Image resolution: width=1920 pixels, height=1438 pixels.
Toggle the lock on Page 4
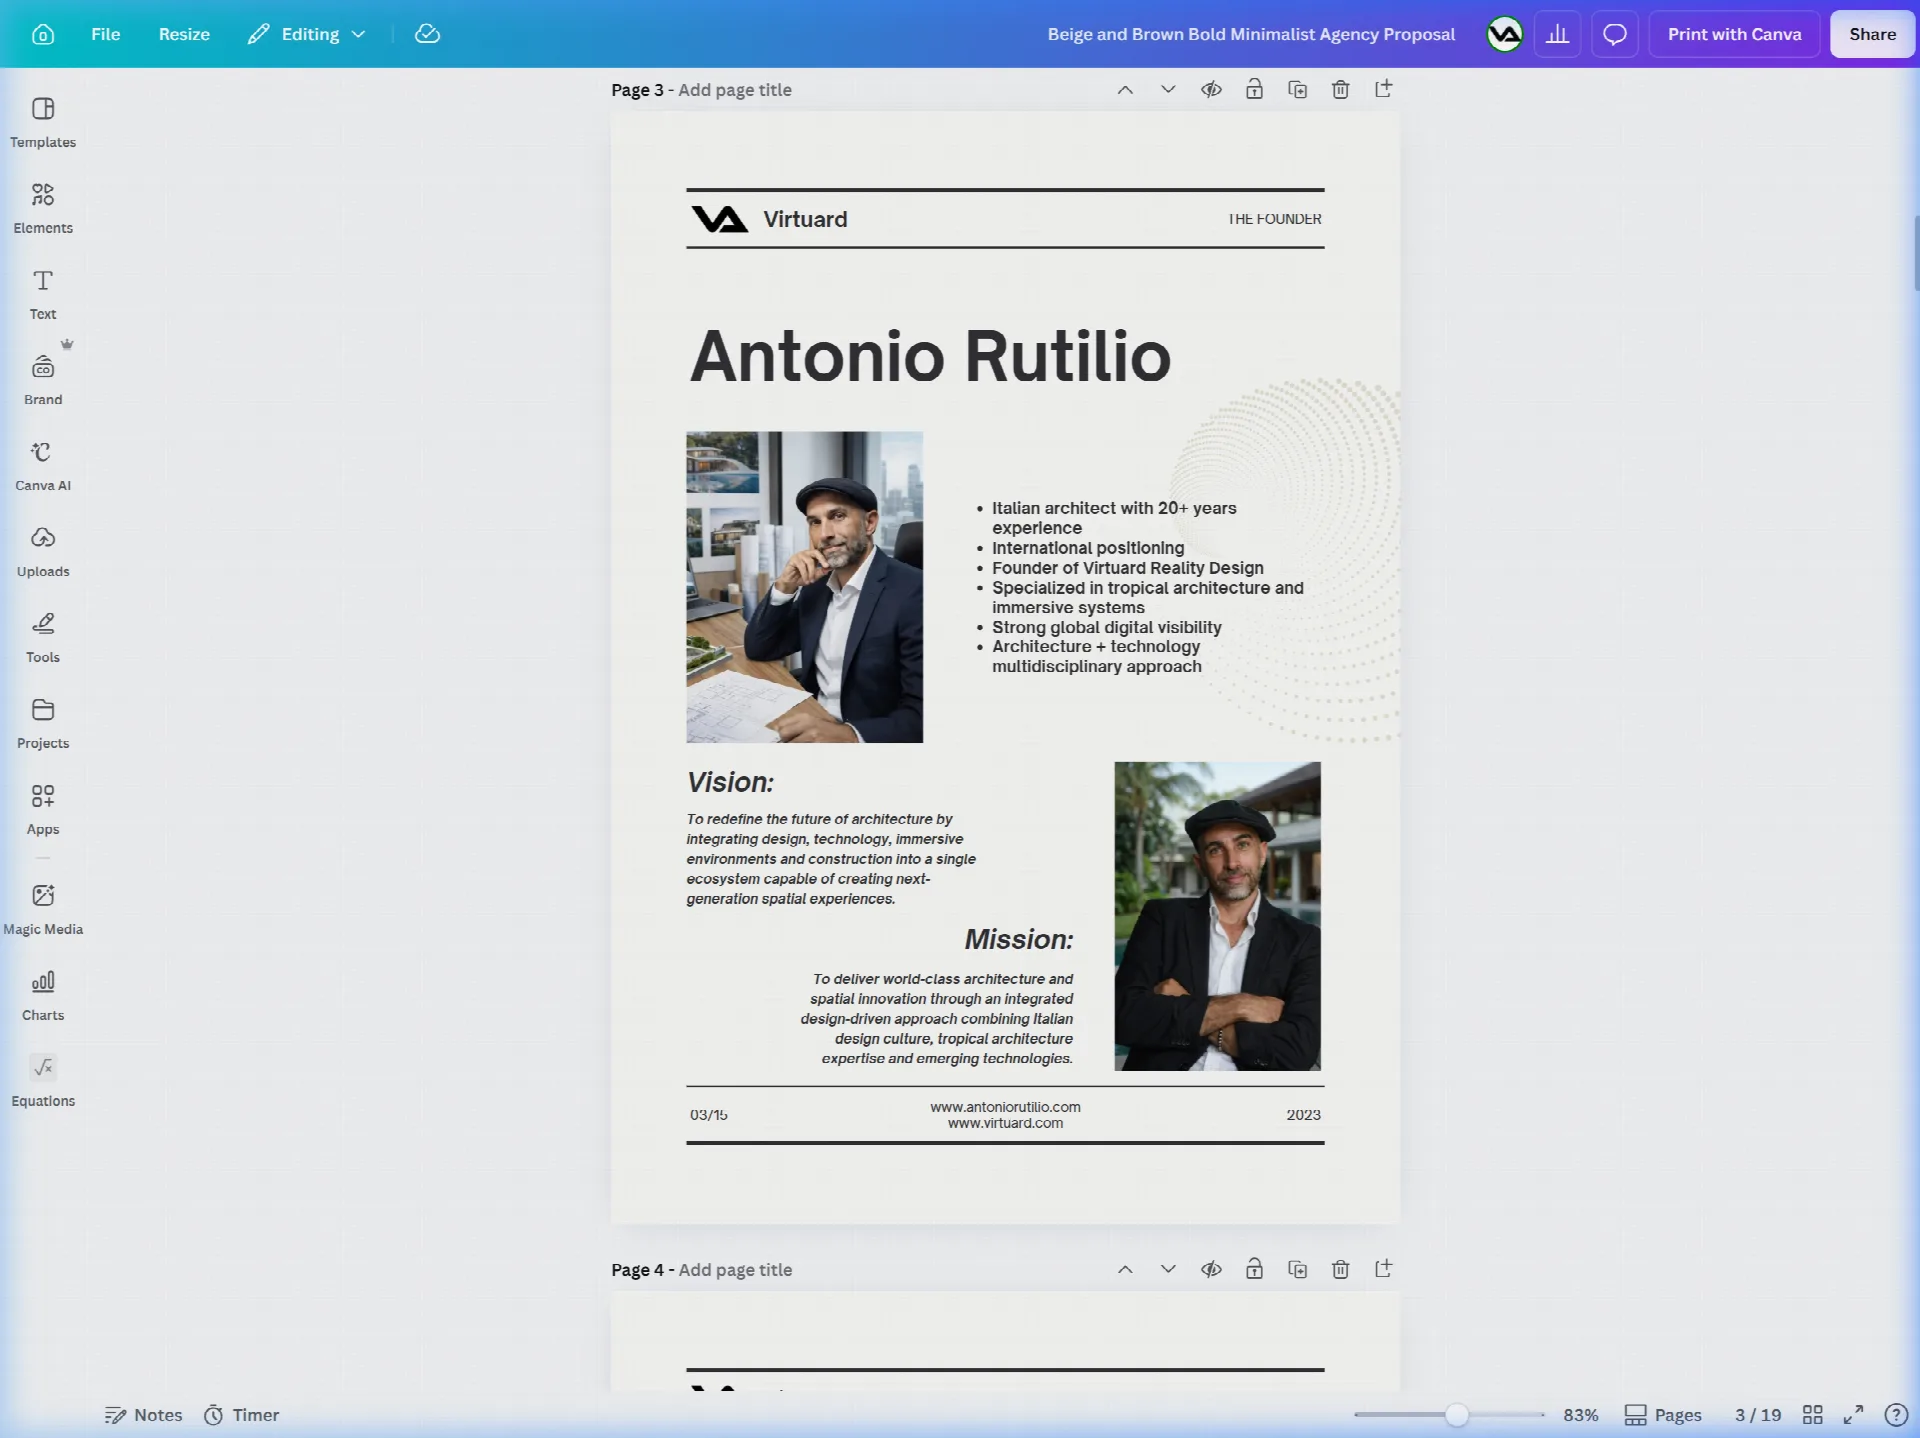1254,1269
